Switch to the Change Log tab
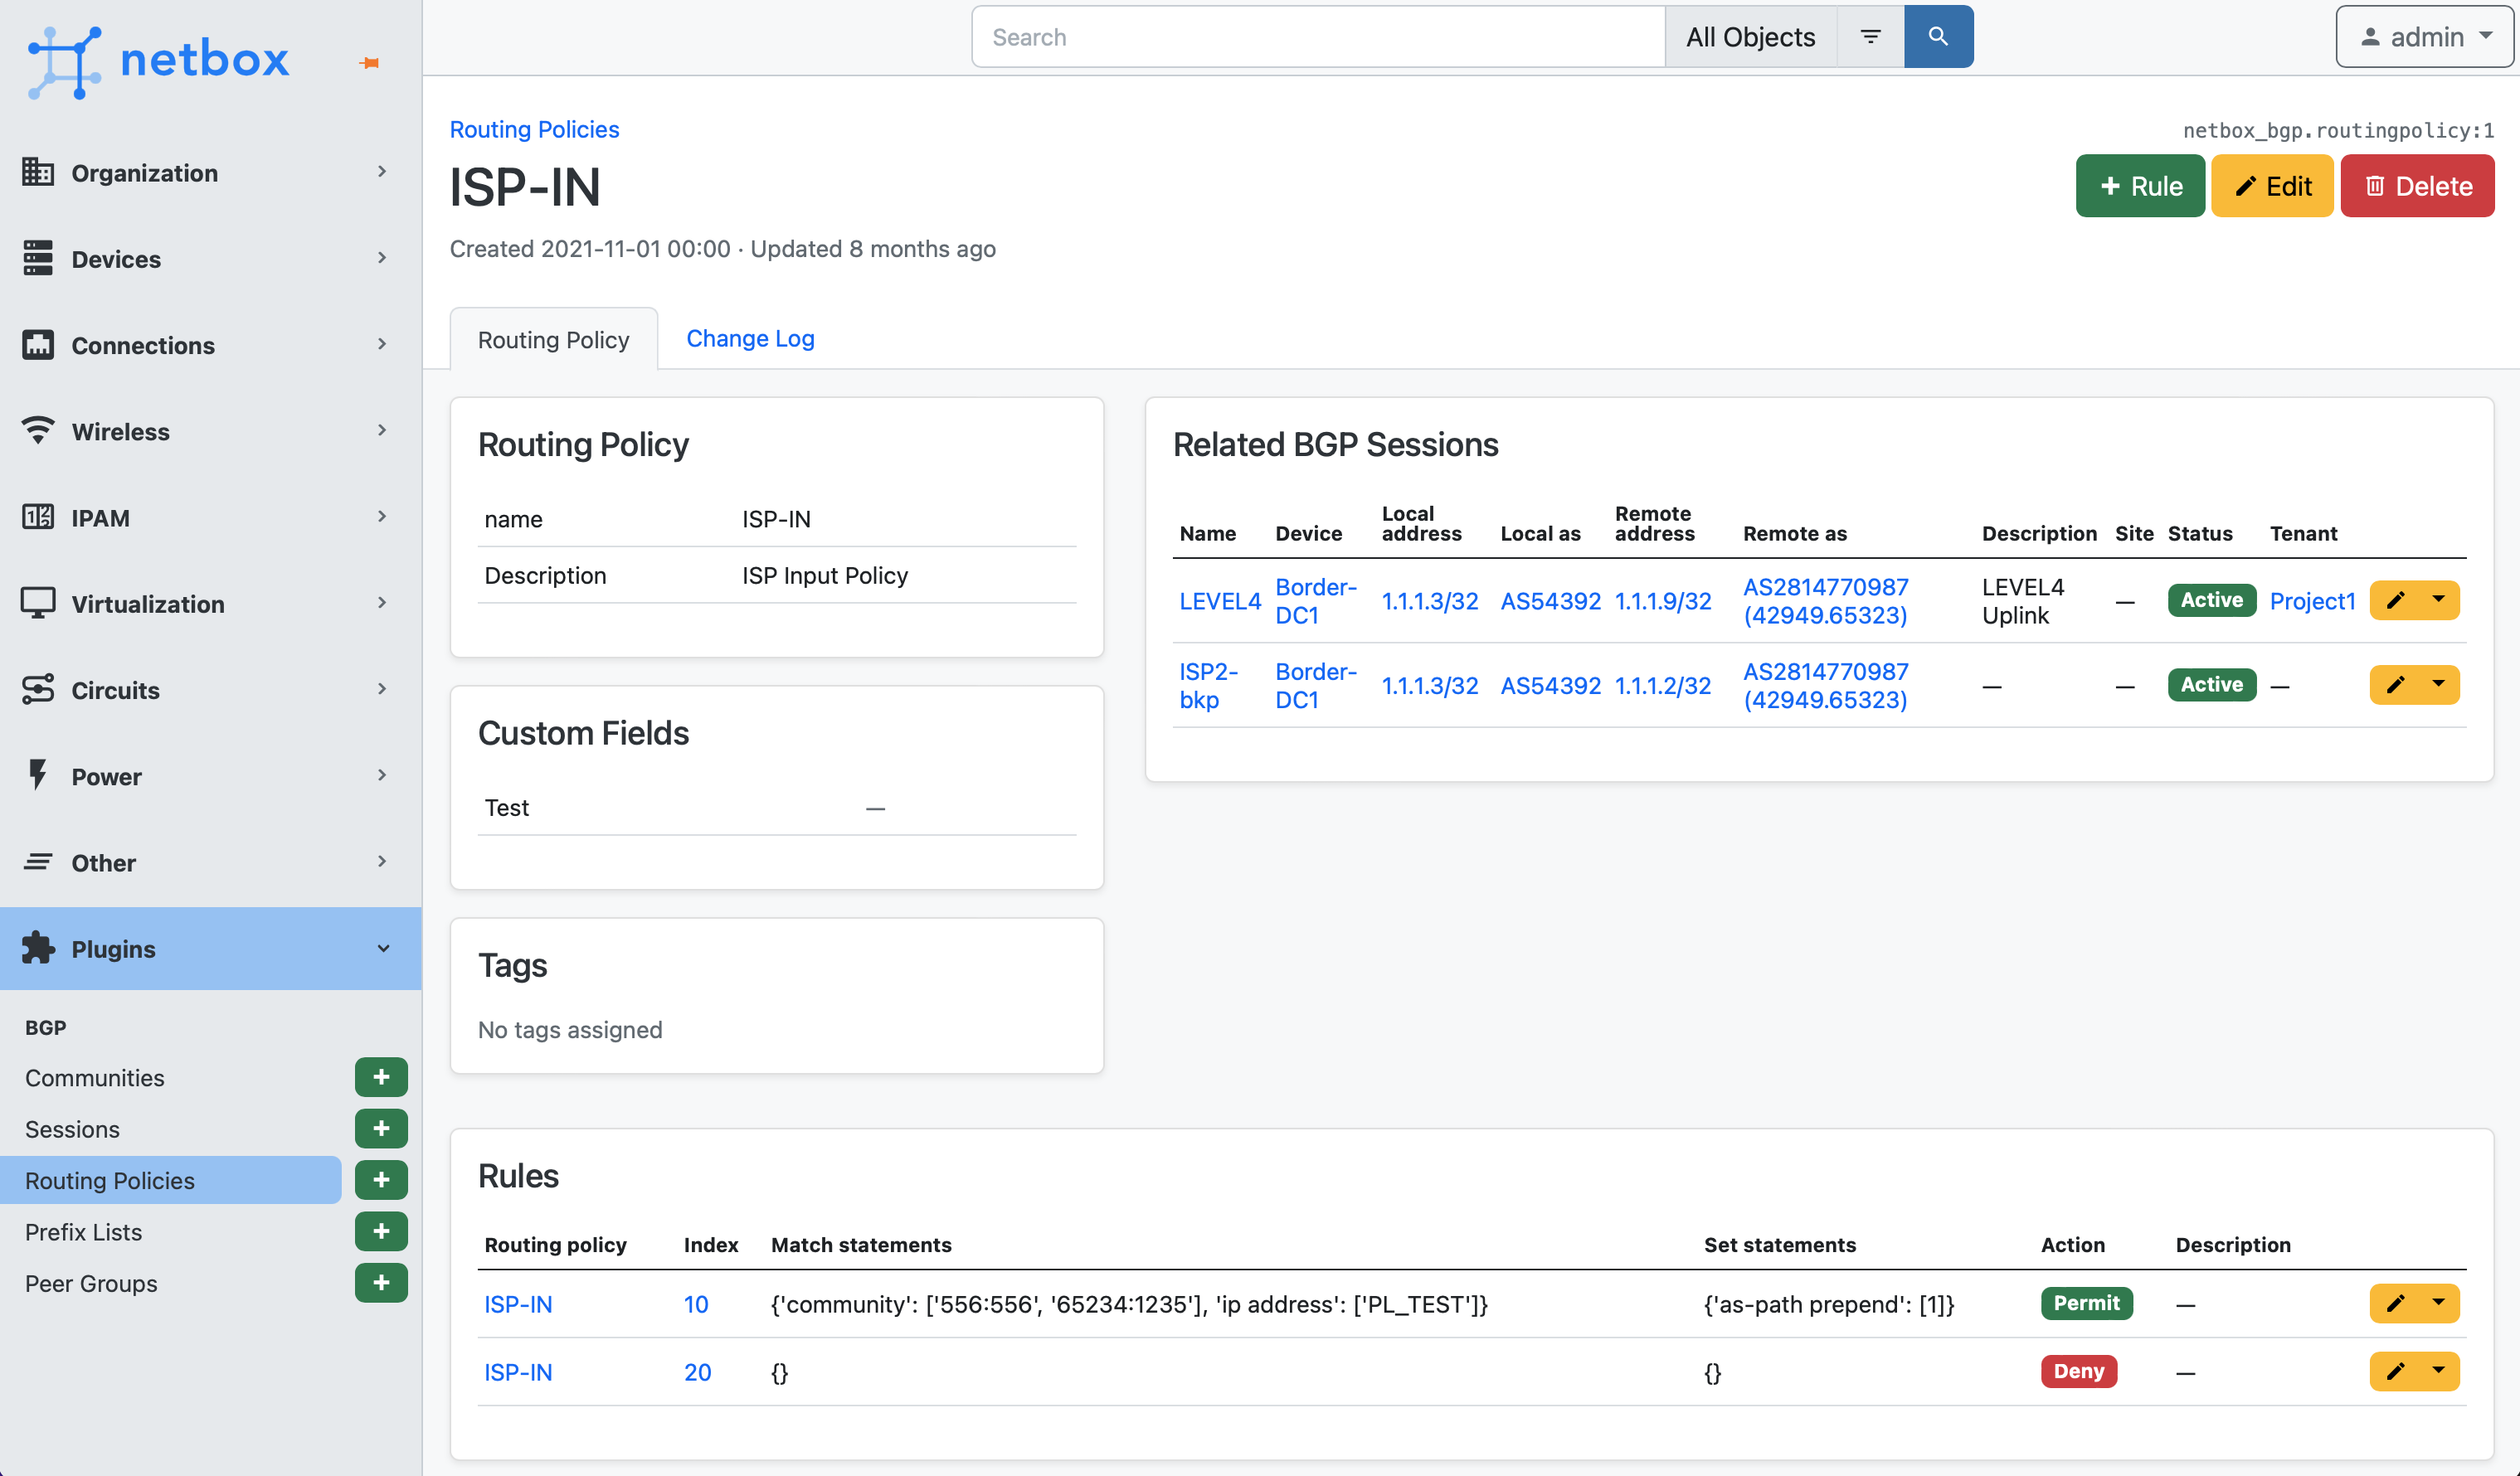Screen dimensions: 2520x1476 [751, 337]
